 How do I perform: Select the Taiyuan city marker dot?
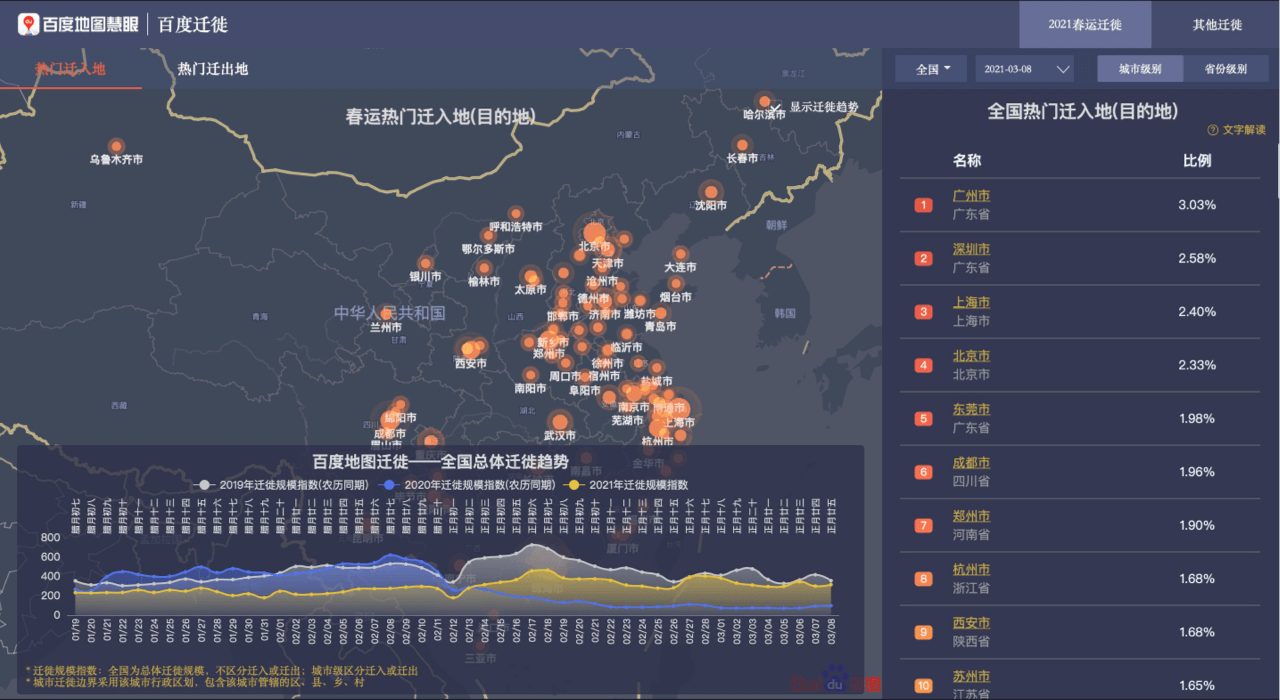coord(530,276)
